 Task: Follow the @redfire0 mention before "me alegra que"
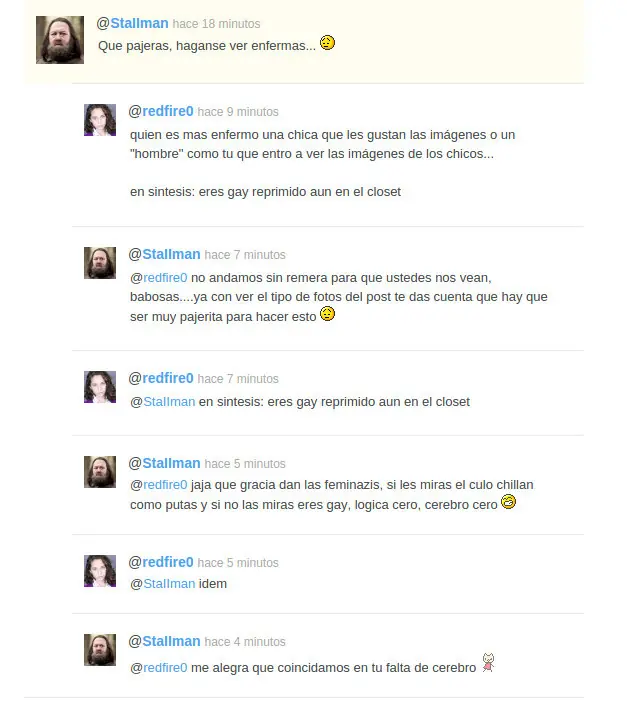coord(159,668)
